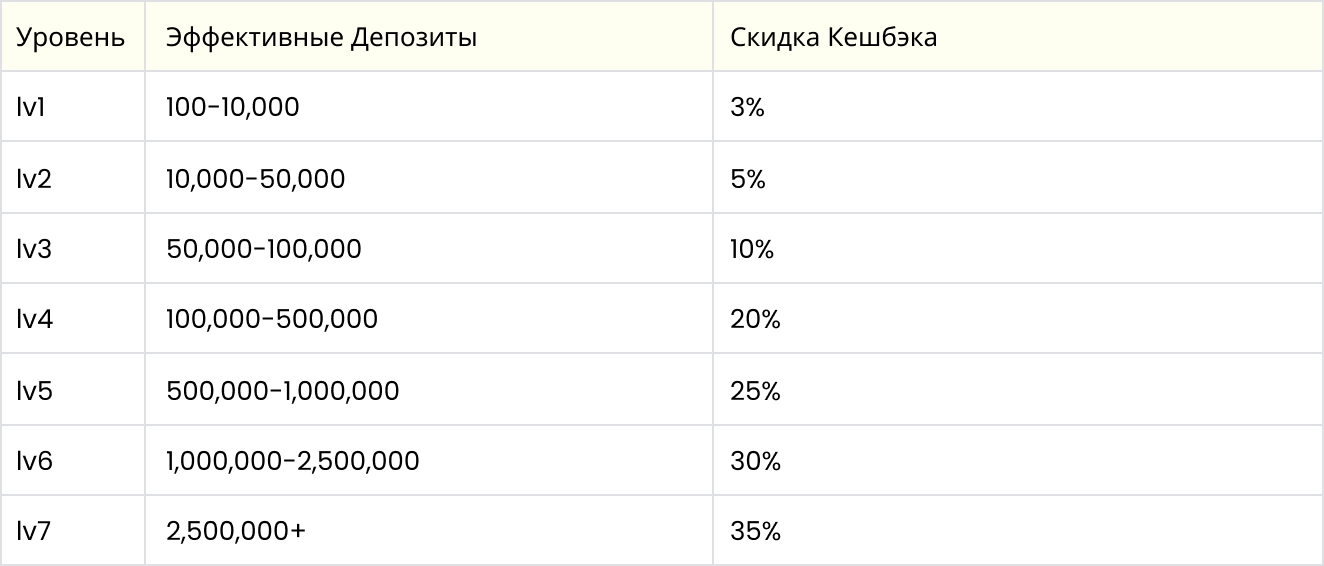
Task: Click the Скидка Кешбэка column header
Action: (x=1018, y=37)
